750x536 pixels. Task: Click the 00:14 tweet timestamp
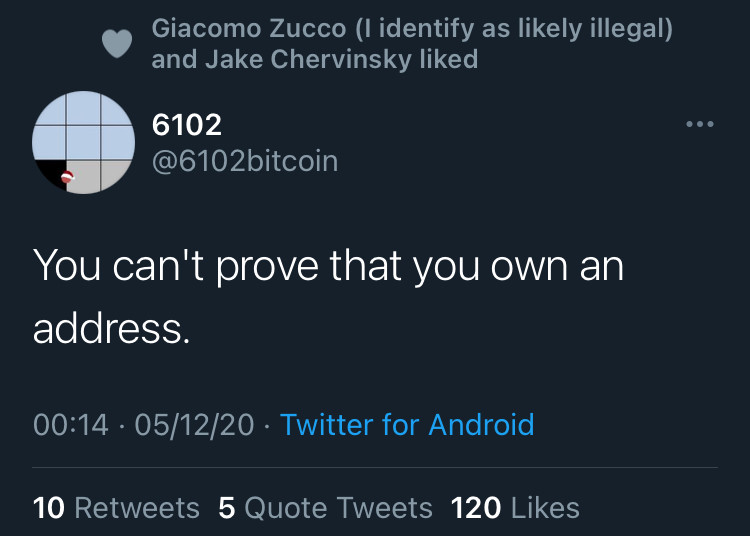(71, 425)
